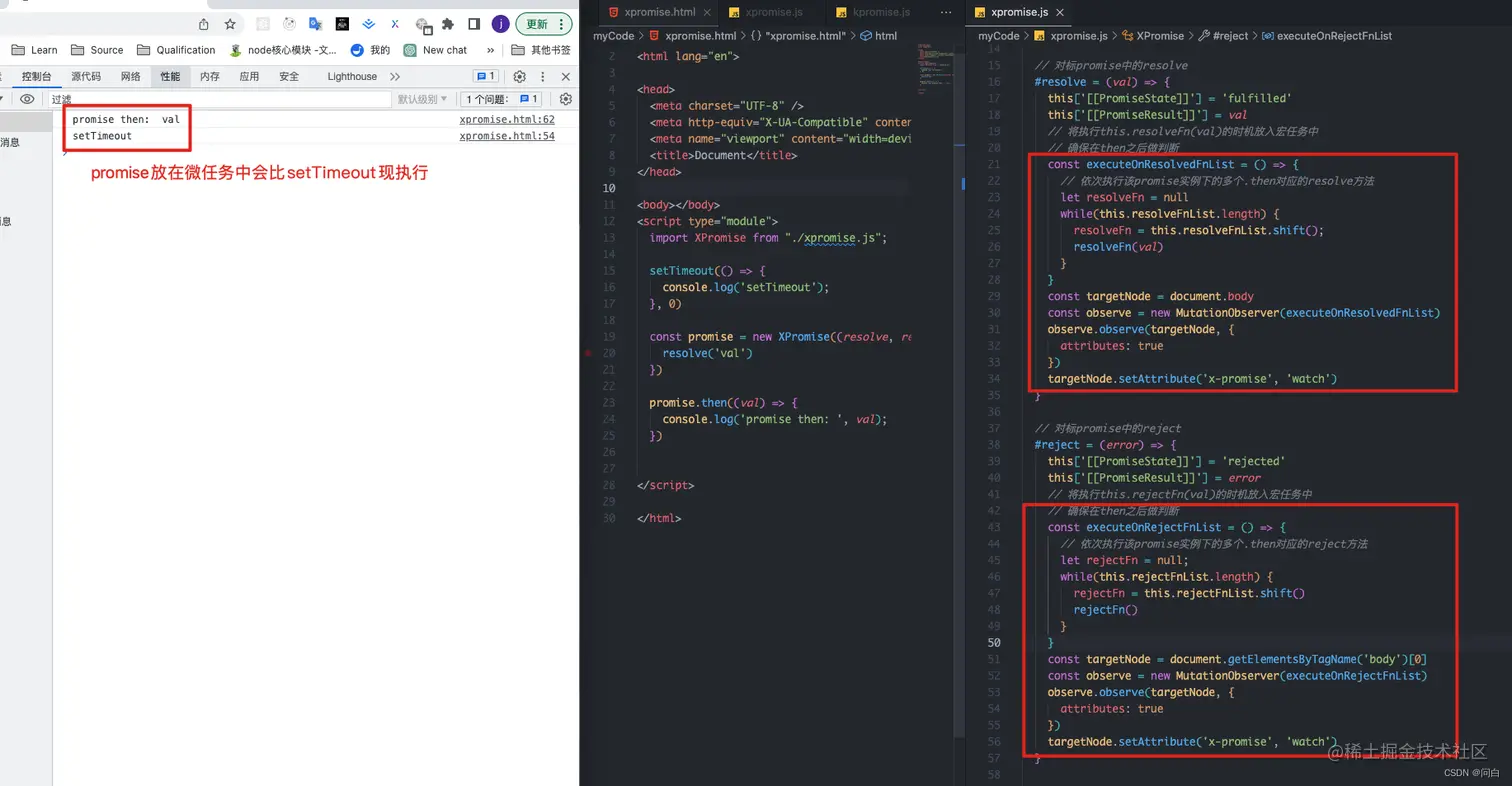1512x786 pixels.
Task: Click the html element breadcrumb
Action: 878,35
